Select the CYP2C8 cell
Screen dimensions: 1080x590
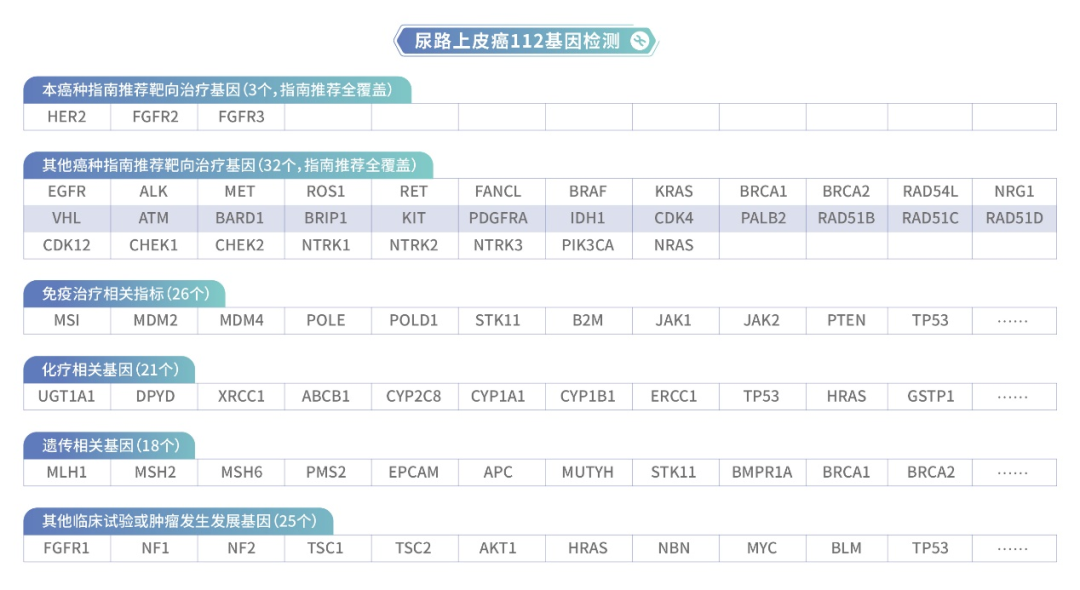415,397
